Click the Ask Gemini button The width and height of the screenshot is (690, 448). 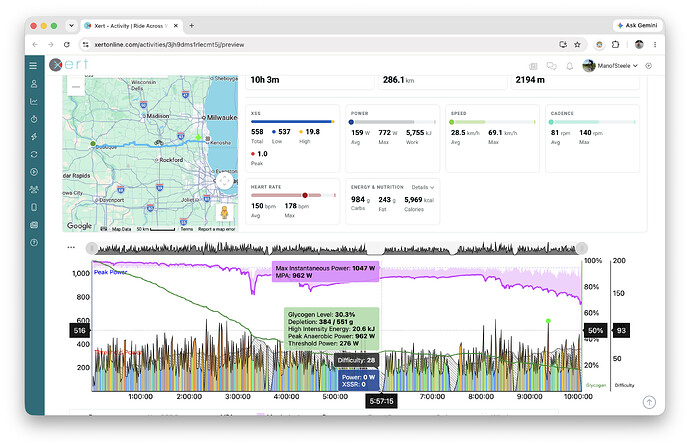638,26
